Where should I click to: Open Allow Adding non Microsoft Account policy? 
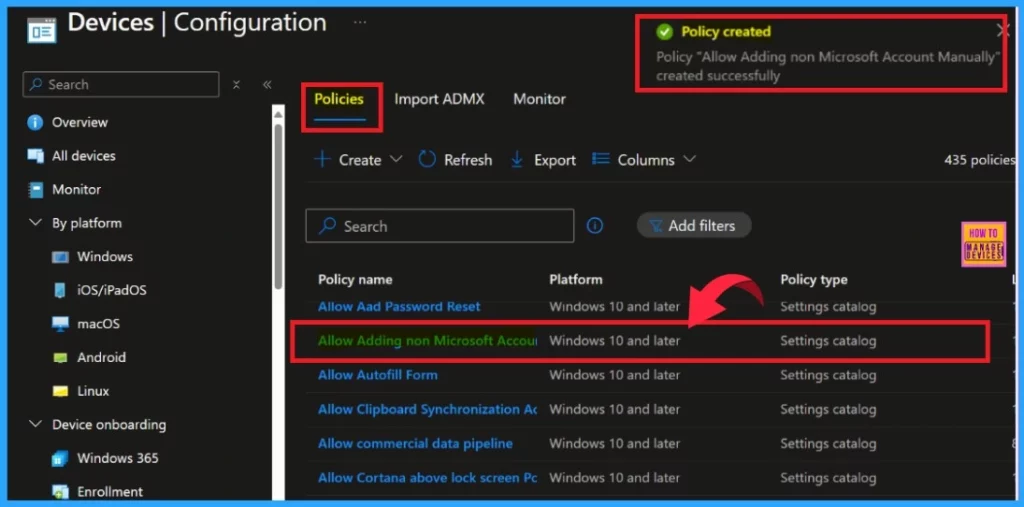(426, 341)
